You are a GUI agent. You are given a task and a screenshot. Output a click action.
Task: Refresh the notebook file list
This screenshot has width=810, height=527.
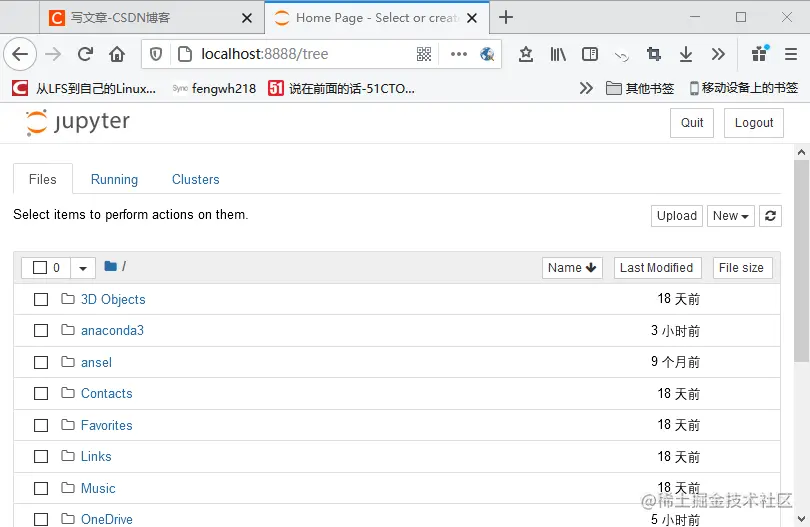pyautogui.click(x=770, y=215)
